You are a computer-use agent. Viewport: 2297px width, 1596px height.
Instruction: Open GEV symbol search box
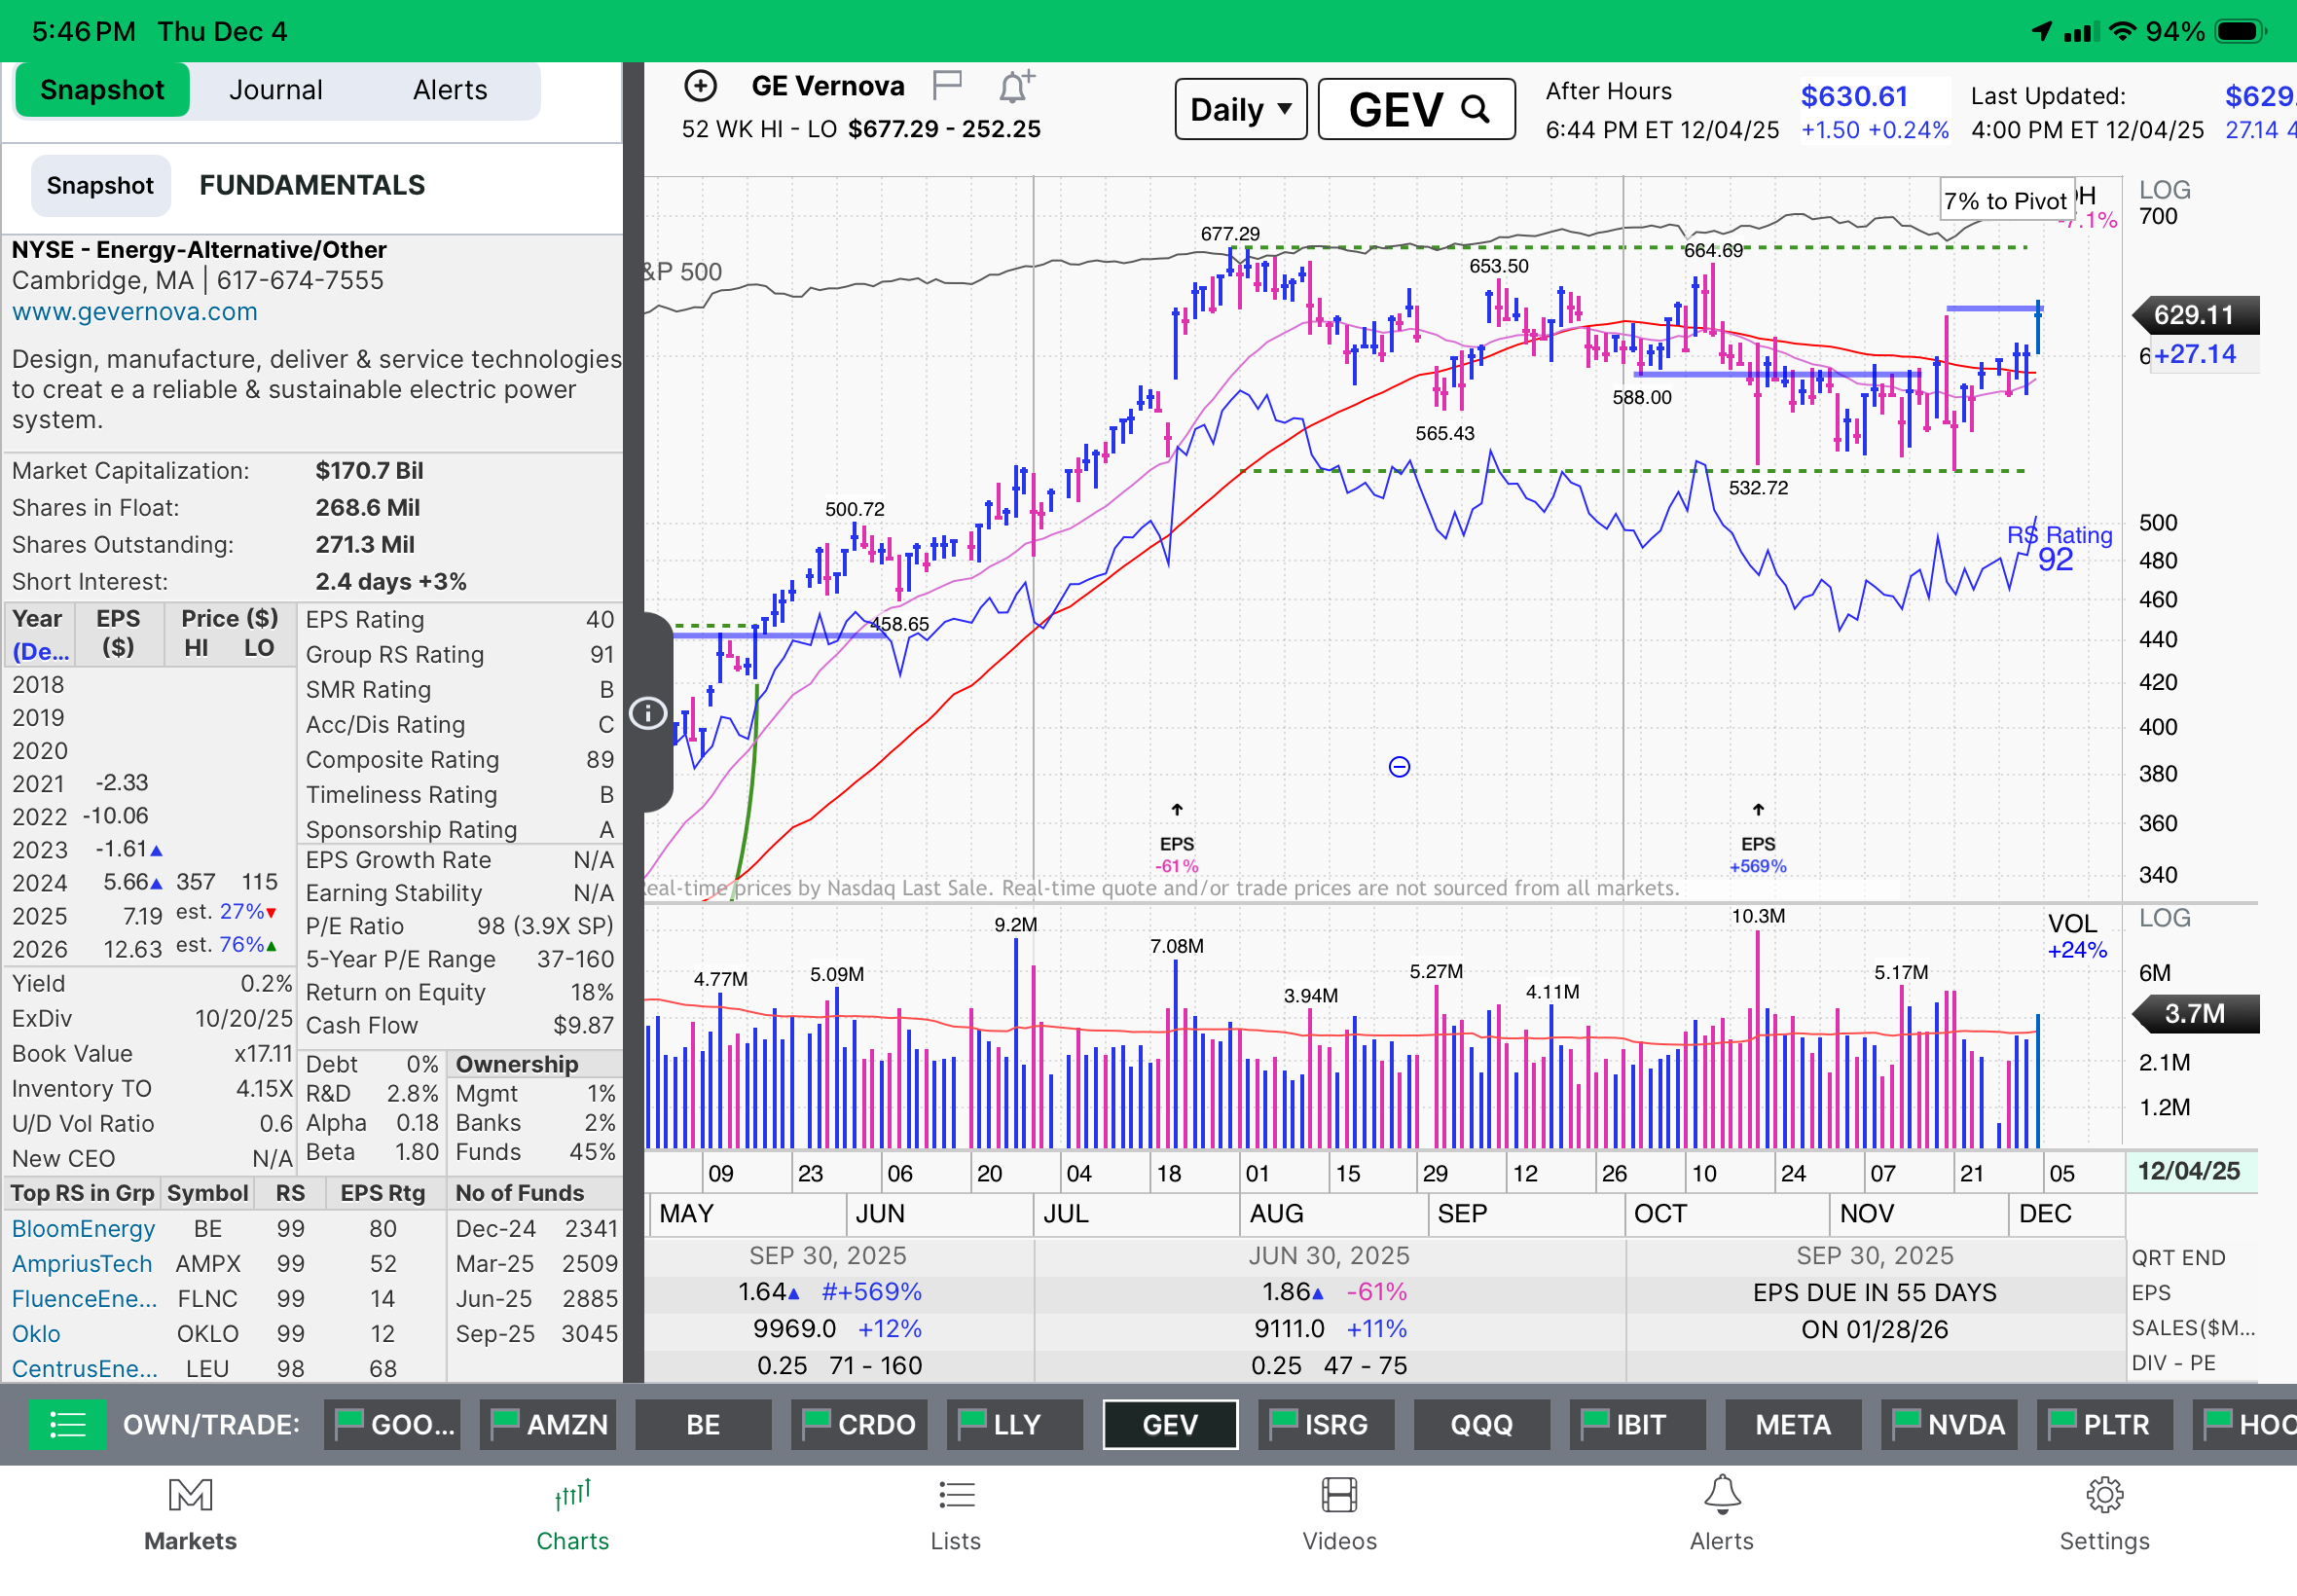[x=1416, y=109]
